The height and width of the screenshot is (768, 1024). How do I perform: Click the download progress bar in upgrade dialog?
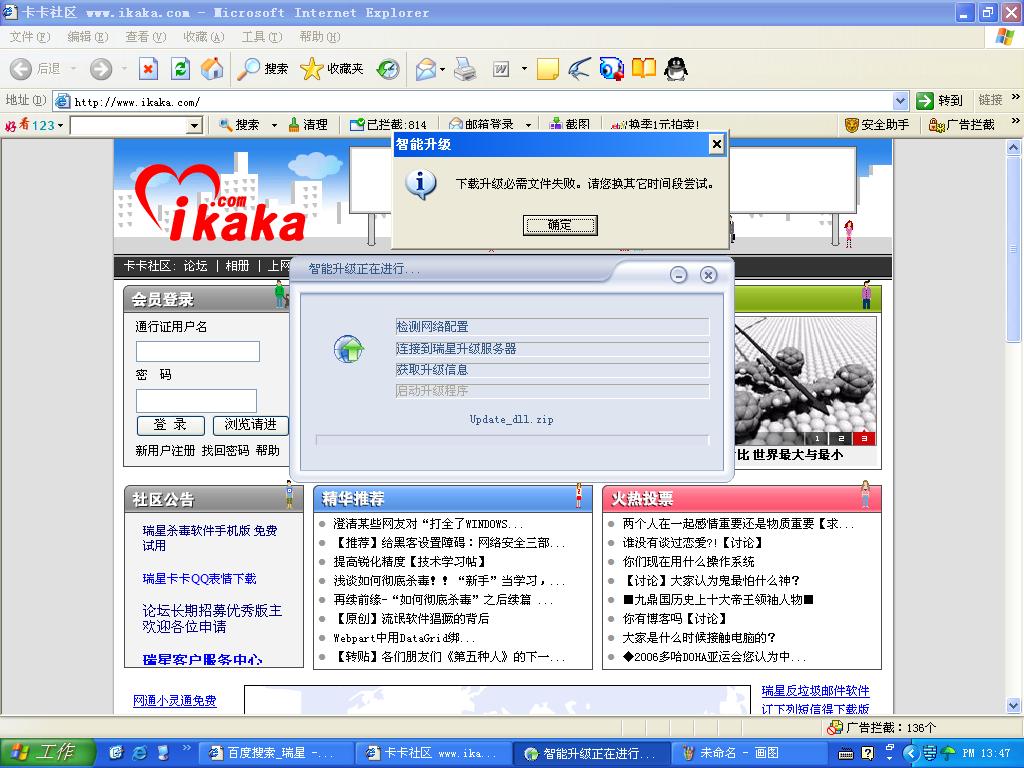click(x=513, y=440)
